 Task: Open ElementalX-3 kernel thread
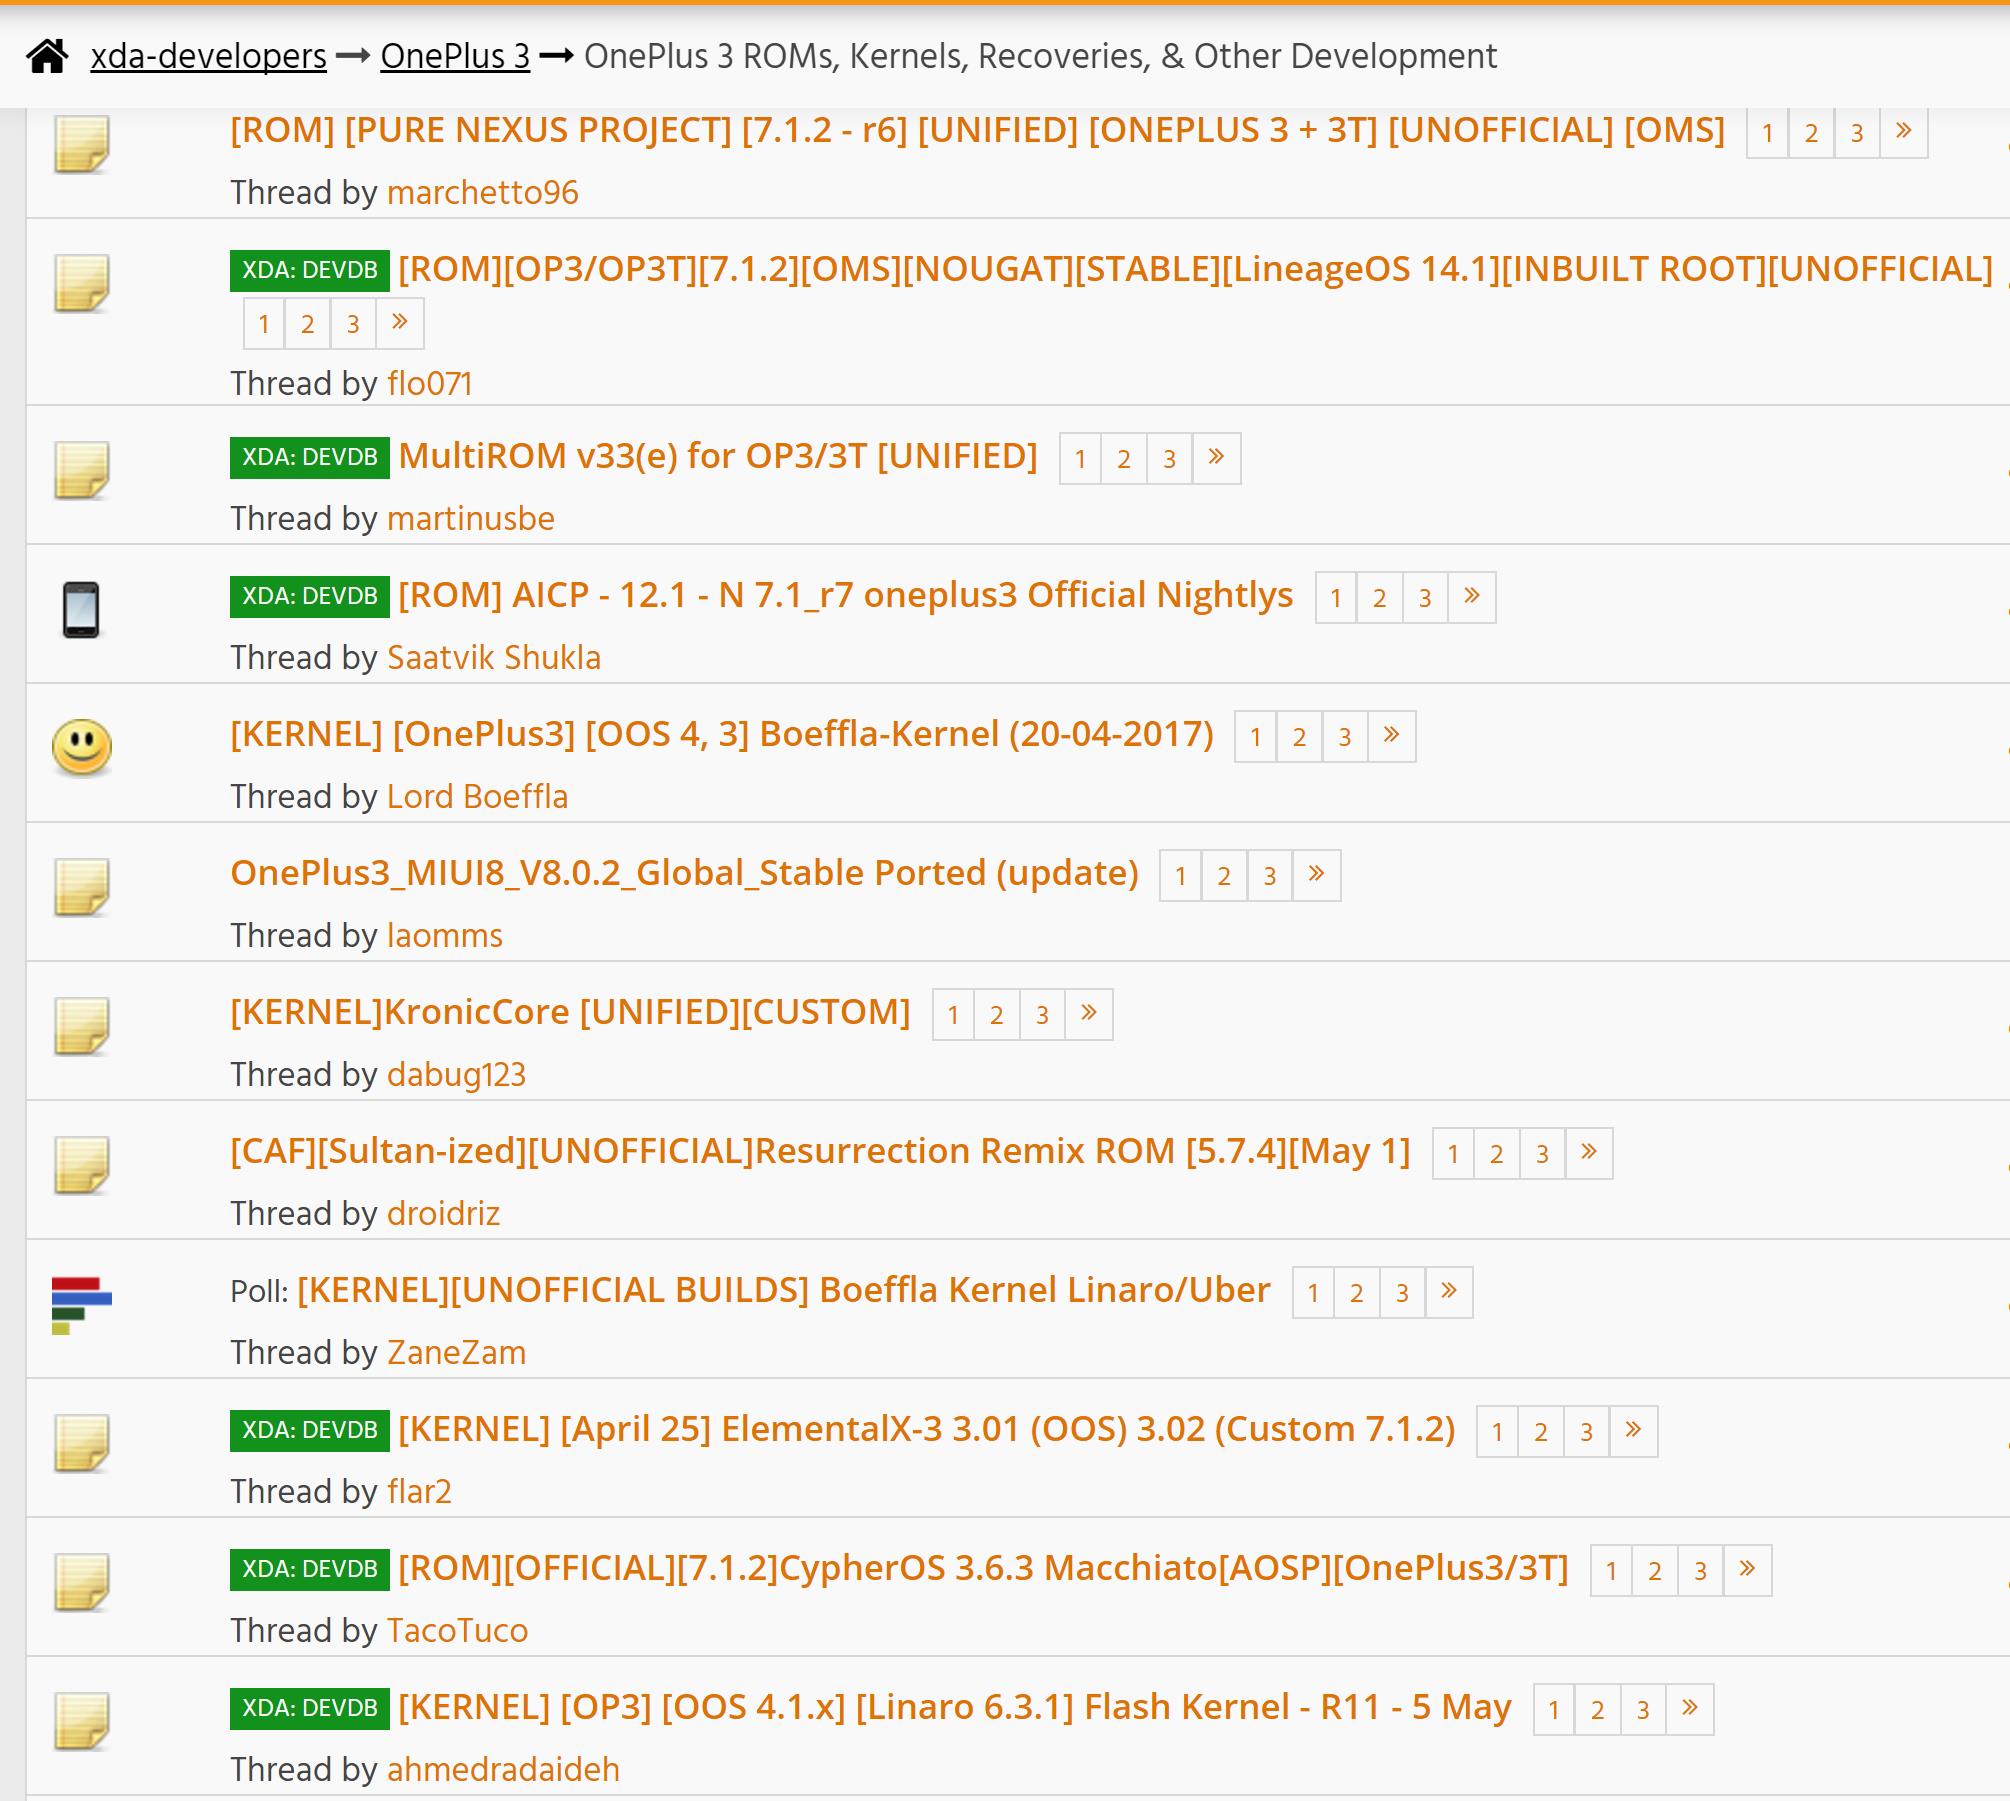tap(926, 1429)
